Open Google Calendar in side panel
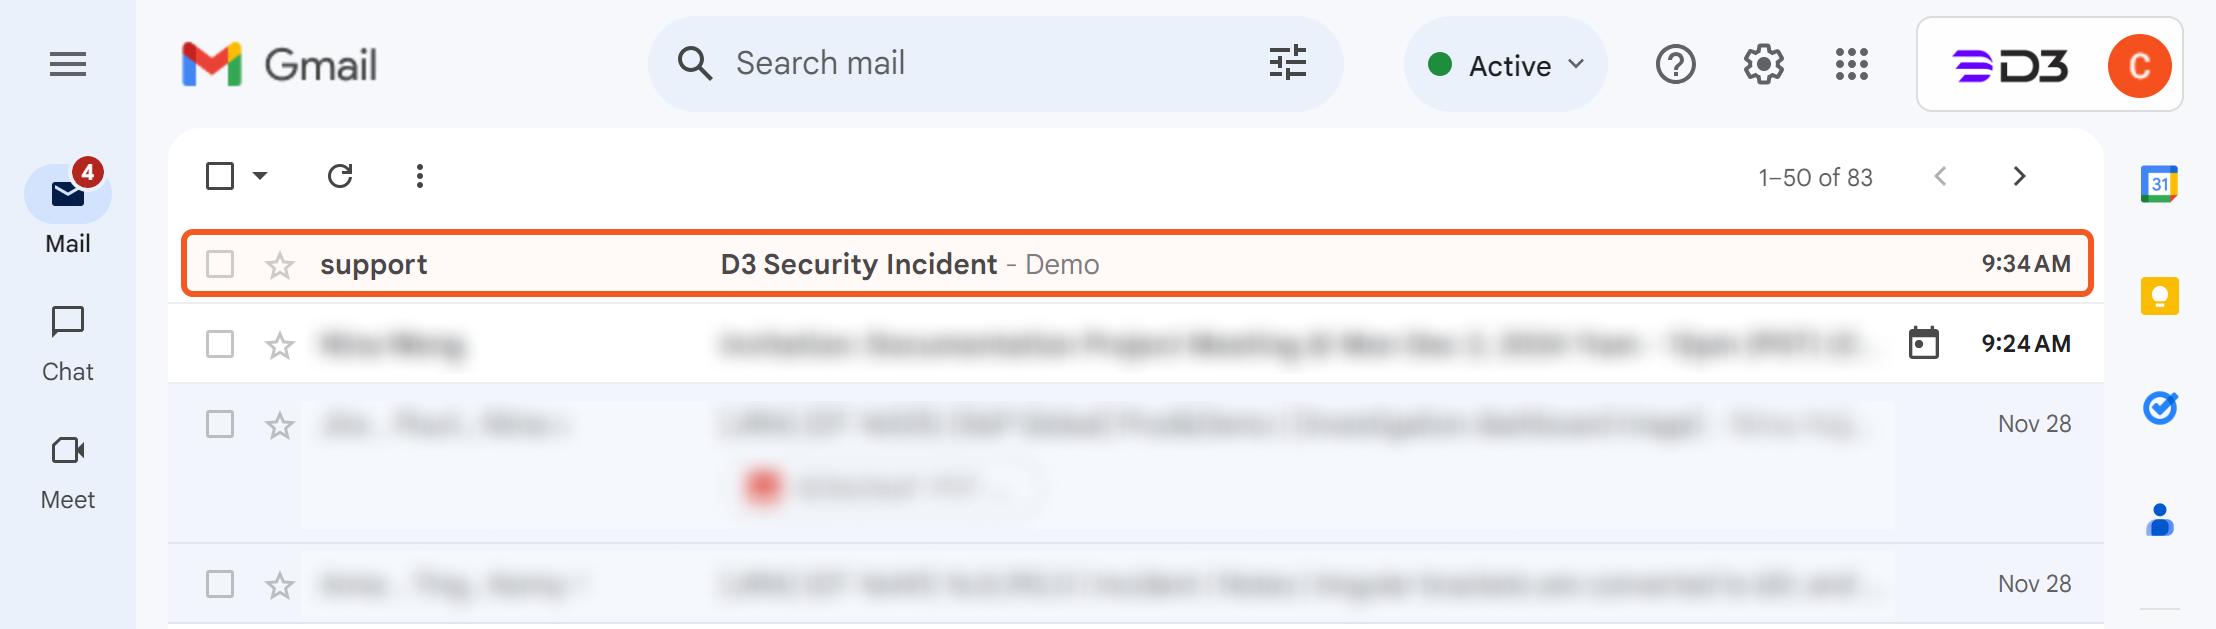Screen dimensions: 2216x629 tap(2159, 184)
